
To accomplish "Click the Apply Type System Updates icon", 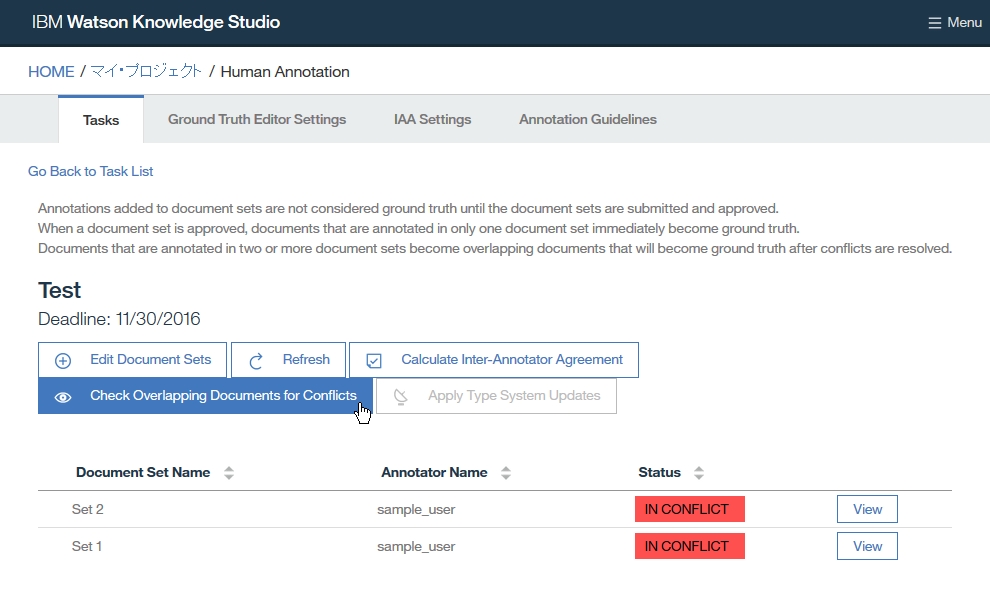I will point(400,396).
